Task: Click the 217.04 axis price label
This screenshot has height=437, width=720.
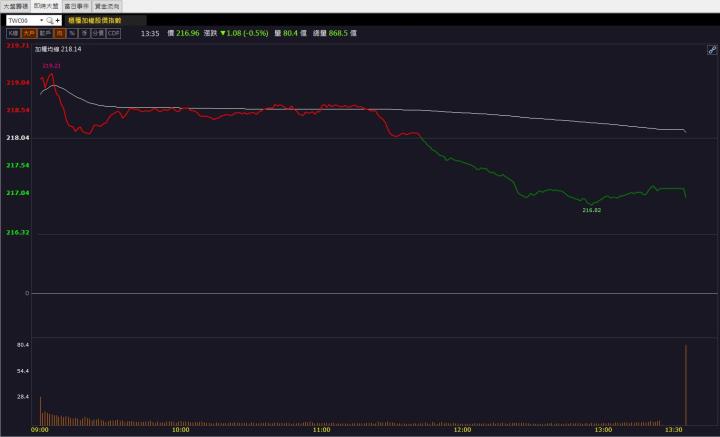Action: [x=17, y=193]
